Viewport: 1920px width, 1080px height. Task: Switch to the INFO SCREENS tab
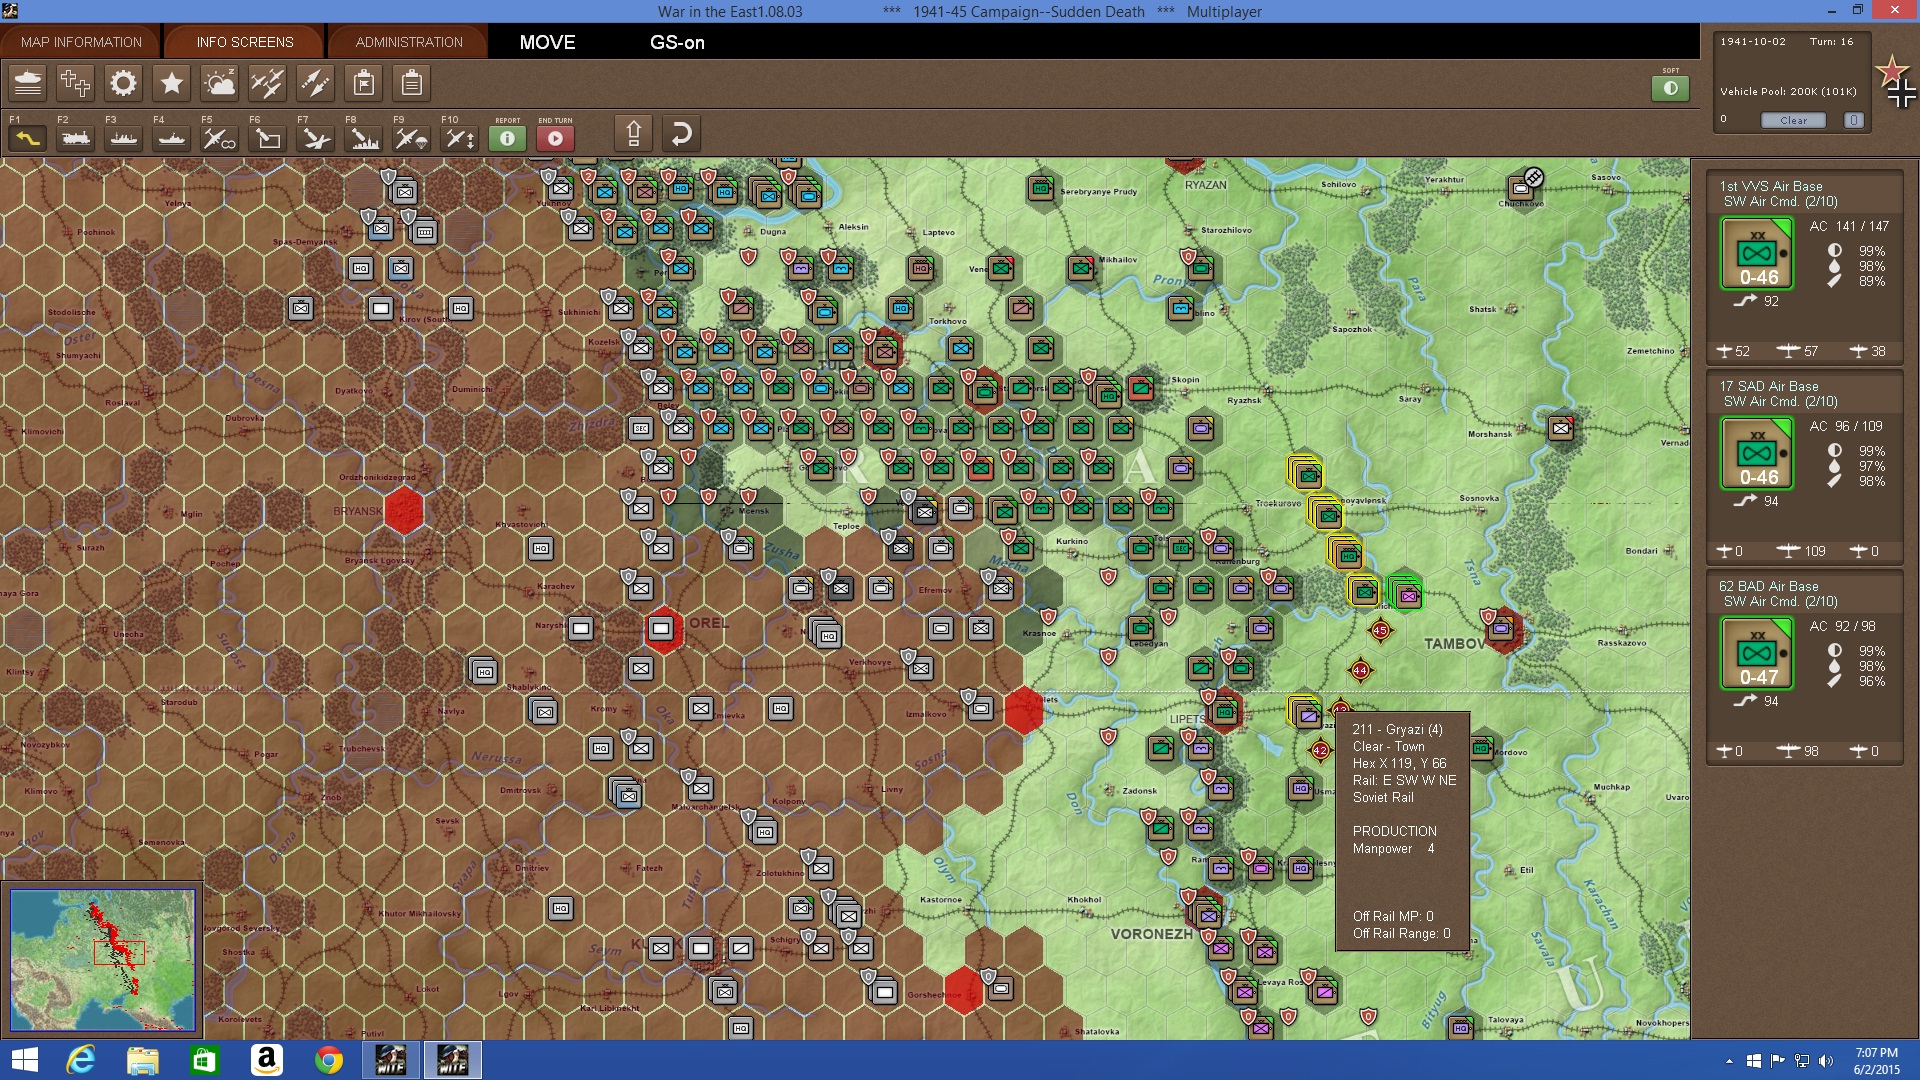(245, 42)
